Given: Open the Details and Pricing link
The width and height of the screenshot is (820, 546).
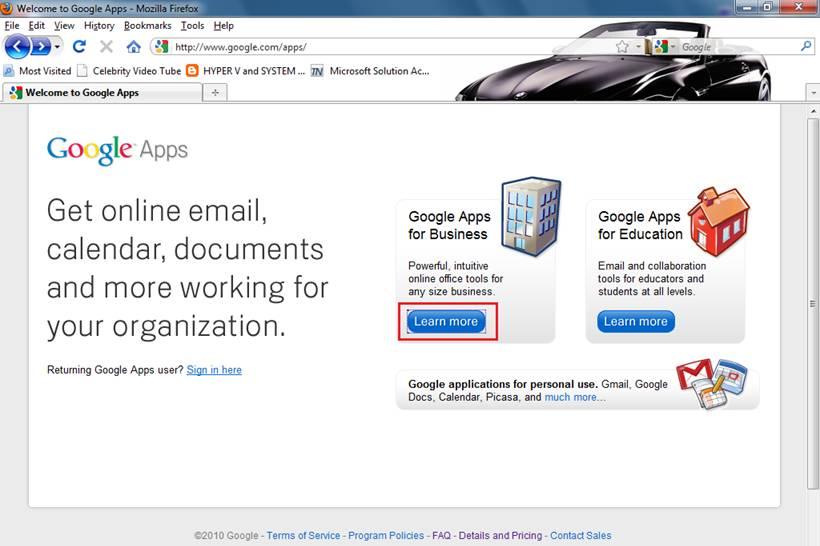Looking at the screenshot, I should [500, 536].
